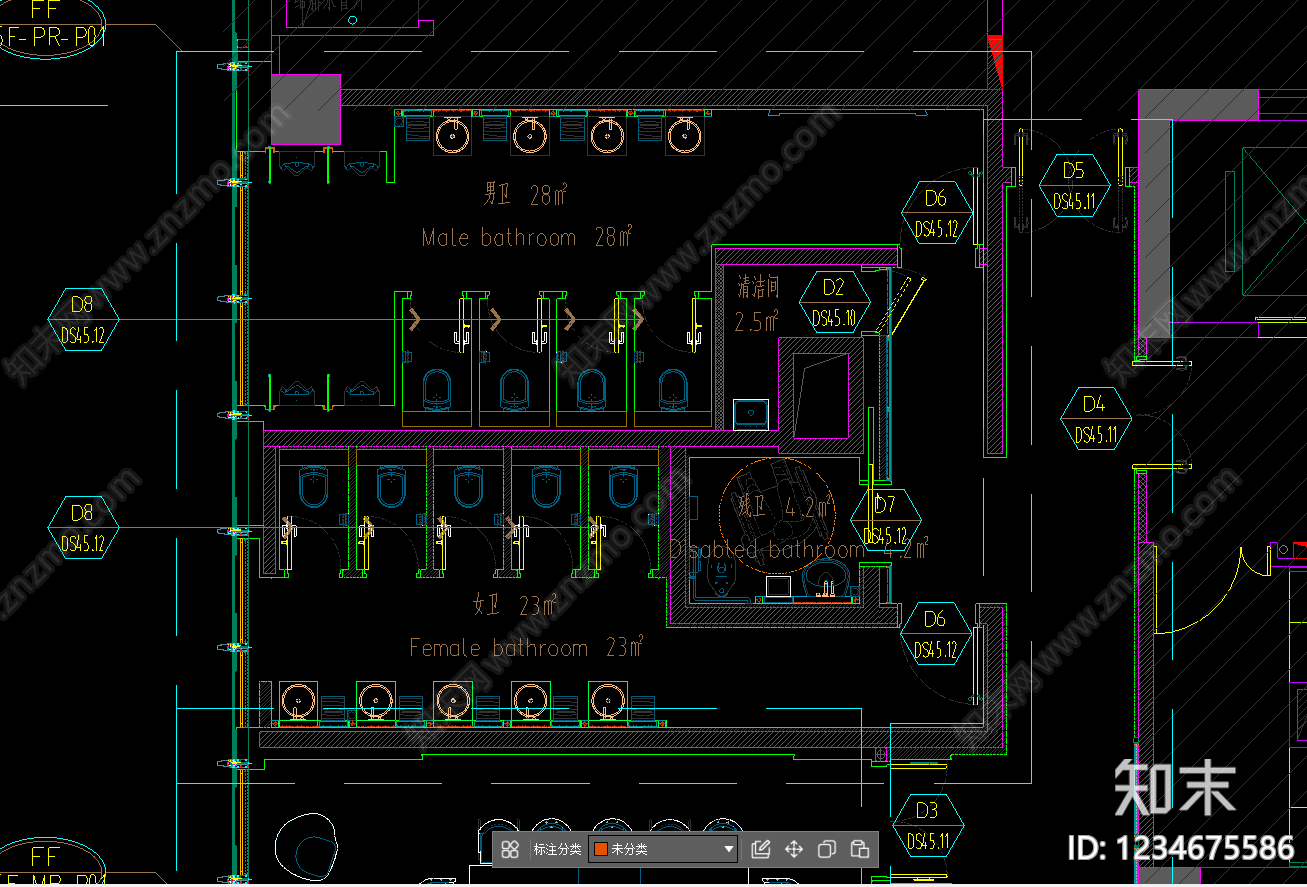This screenshot has width=1307, height=887.
Task: Select the 清洁间 room label
Action: tap(758, 287)
